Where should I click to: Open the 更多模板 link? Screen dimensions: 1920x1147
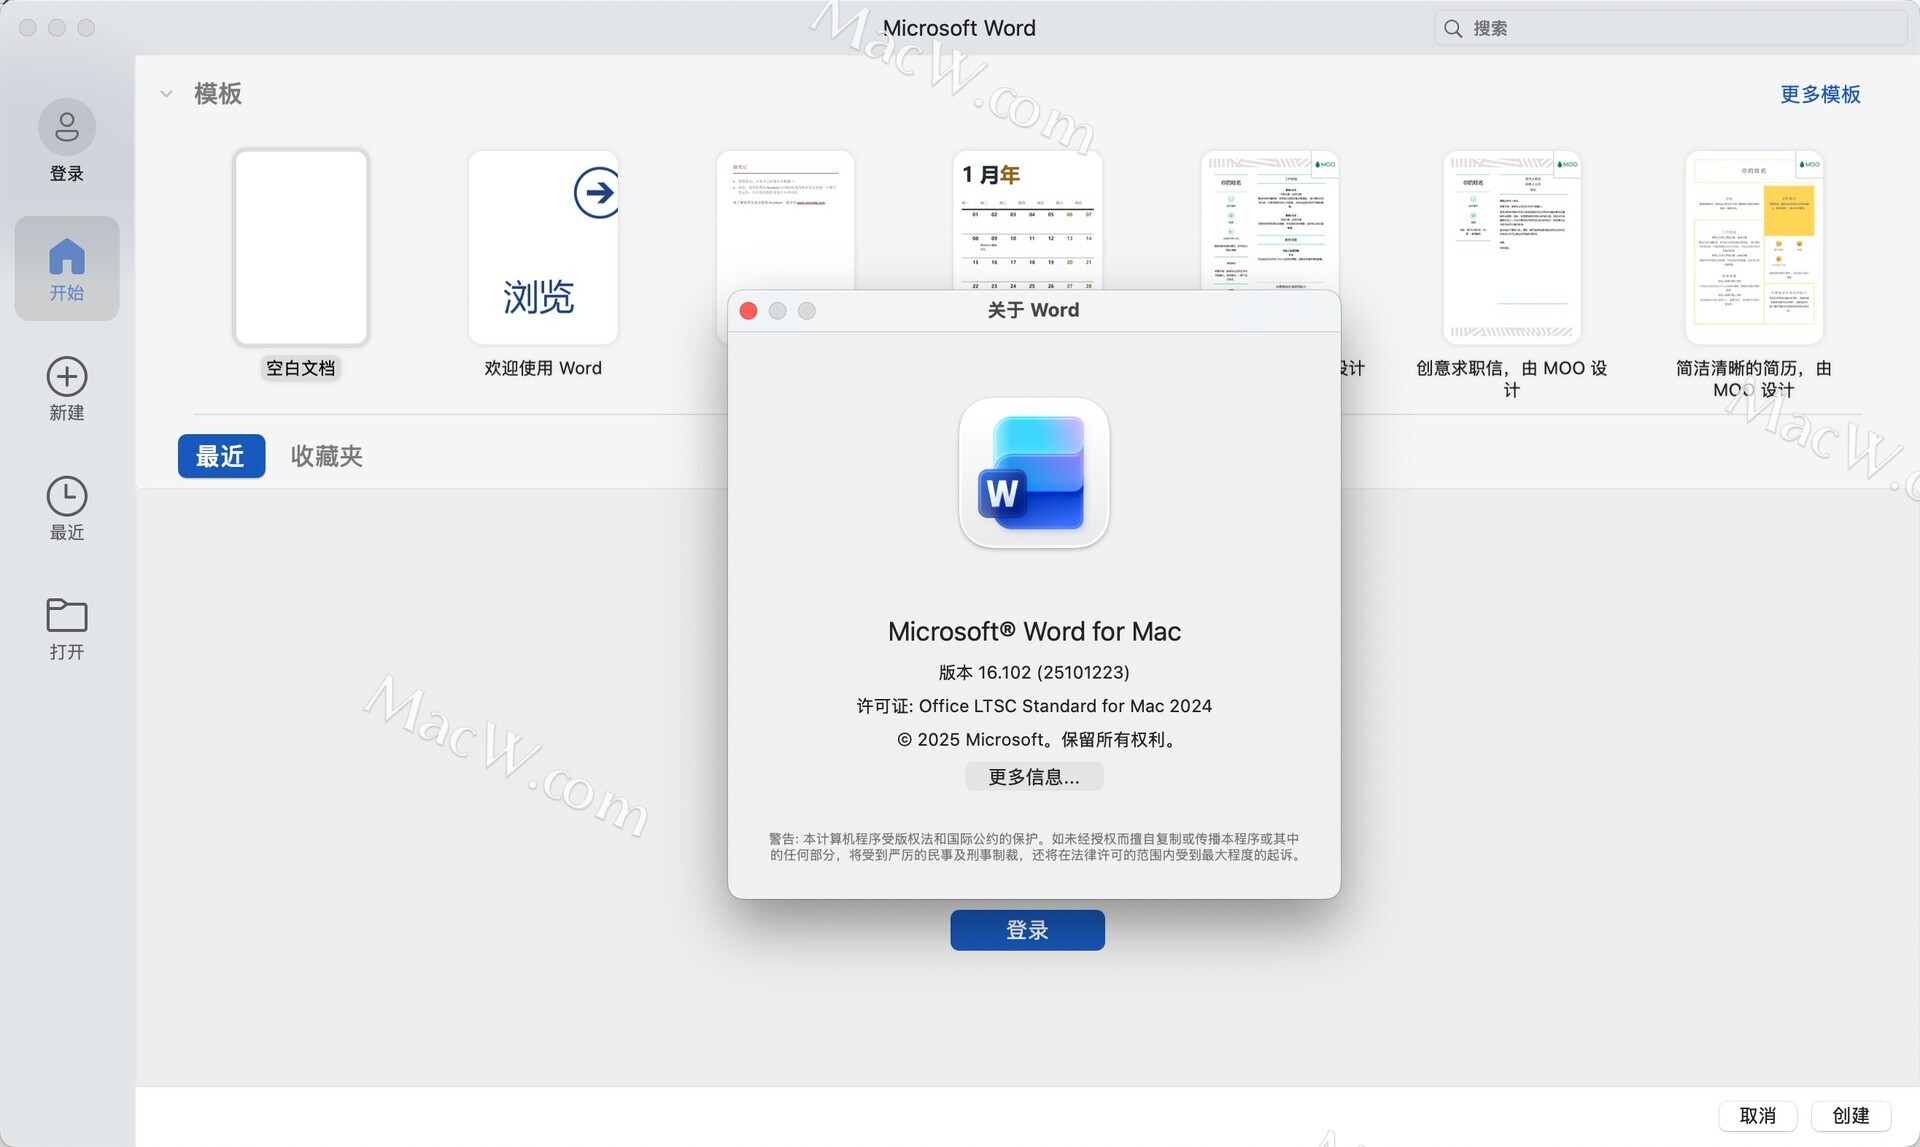click(x=1820, y=94)
